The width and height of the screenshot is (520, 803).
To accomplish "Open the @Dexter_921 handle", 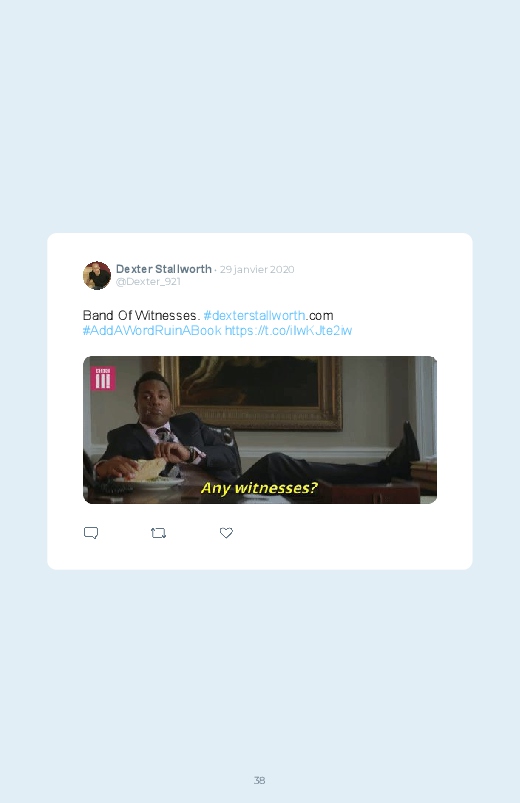I will [148, 282].
